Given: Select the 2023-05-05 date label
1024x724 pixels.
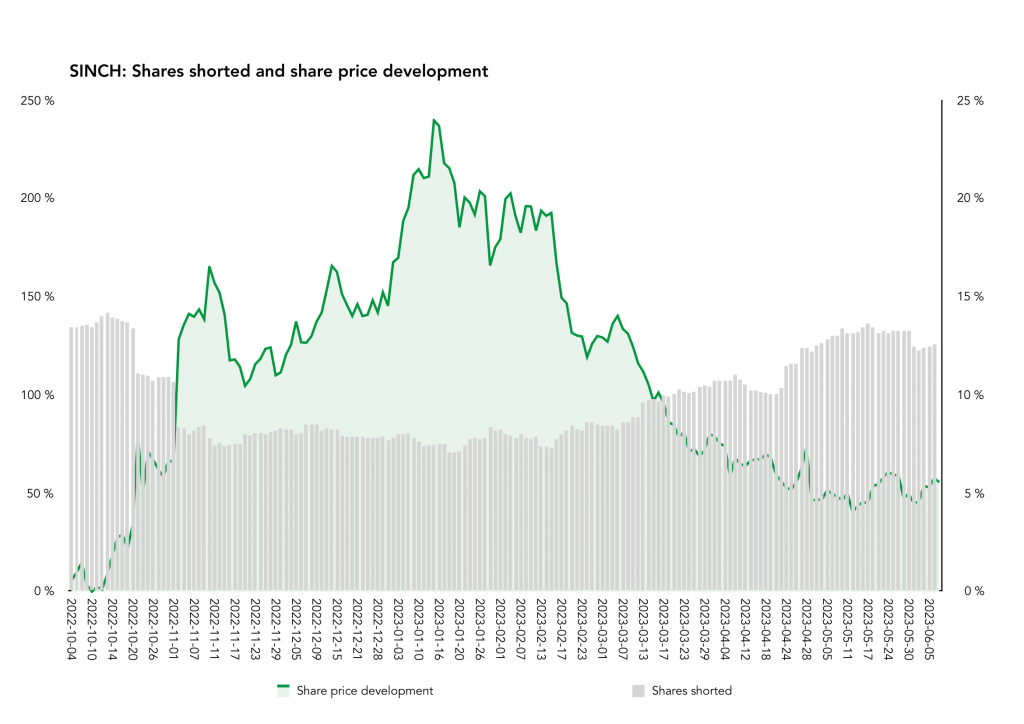Looking at the screenshot, I should [828, 629].
